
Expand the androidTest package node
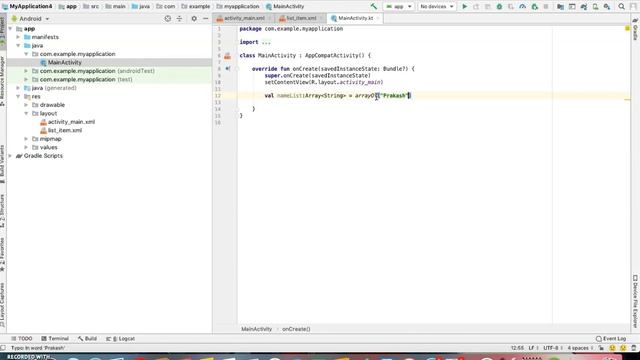[26, 71]
